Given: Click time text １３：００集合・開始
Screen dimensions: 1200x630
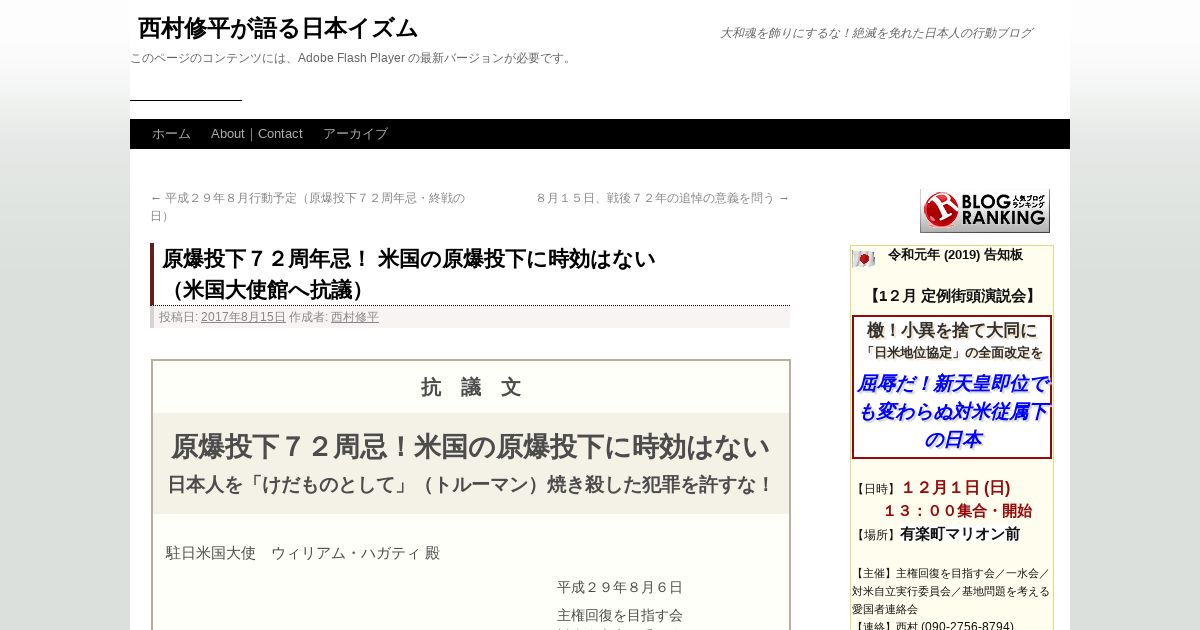Looking at the screenshot, I should point(957,511).
